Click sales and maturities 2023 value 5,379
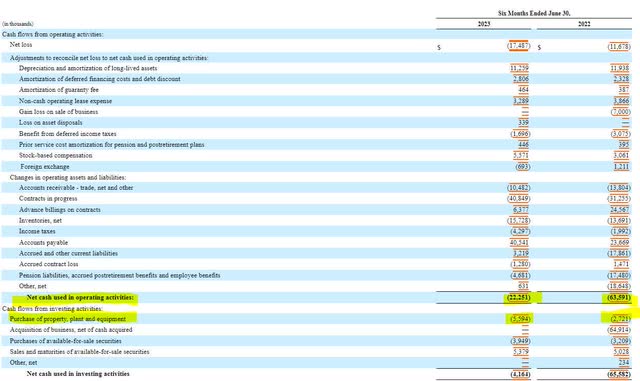The image size is (640, 381). pos(520,352)
